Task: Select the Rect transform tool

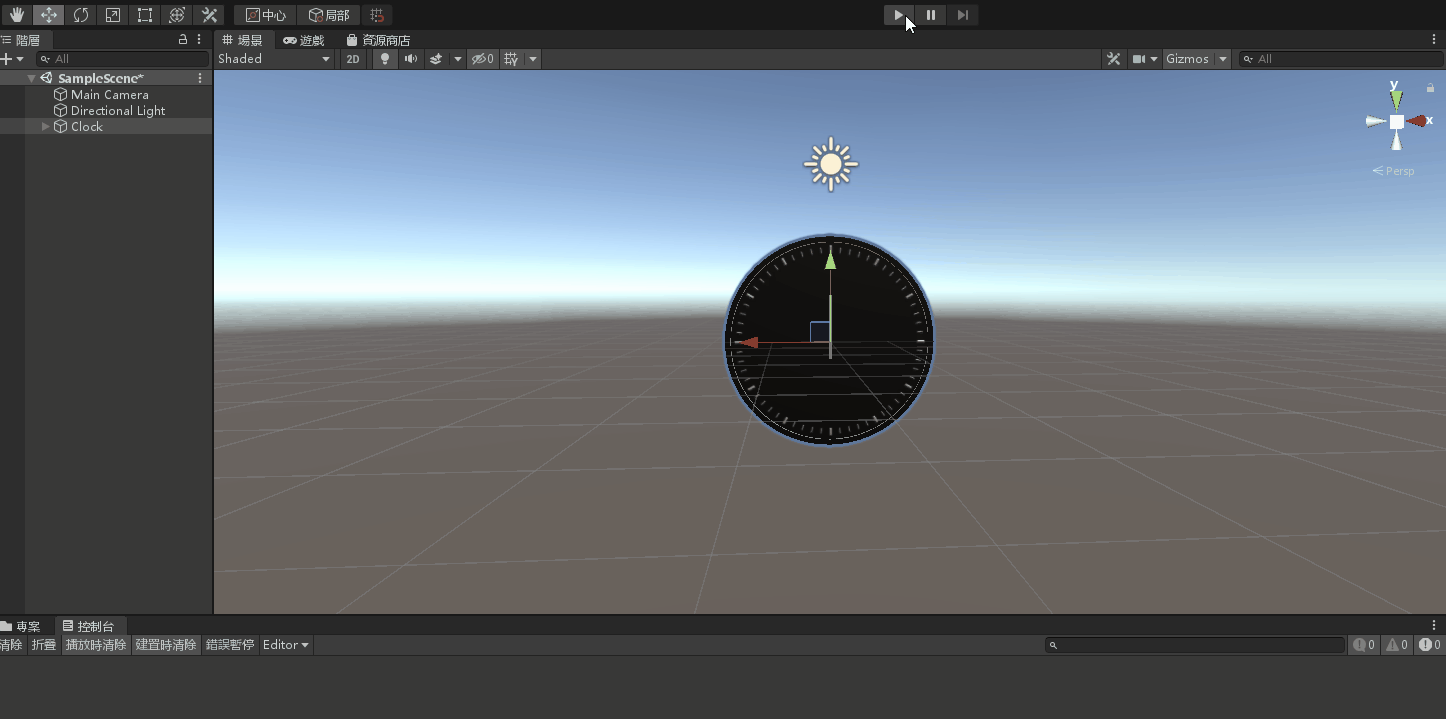Action: tap(145, 15)
